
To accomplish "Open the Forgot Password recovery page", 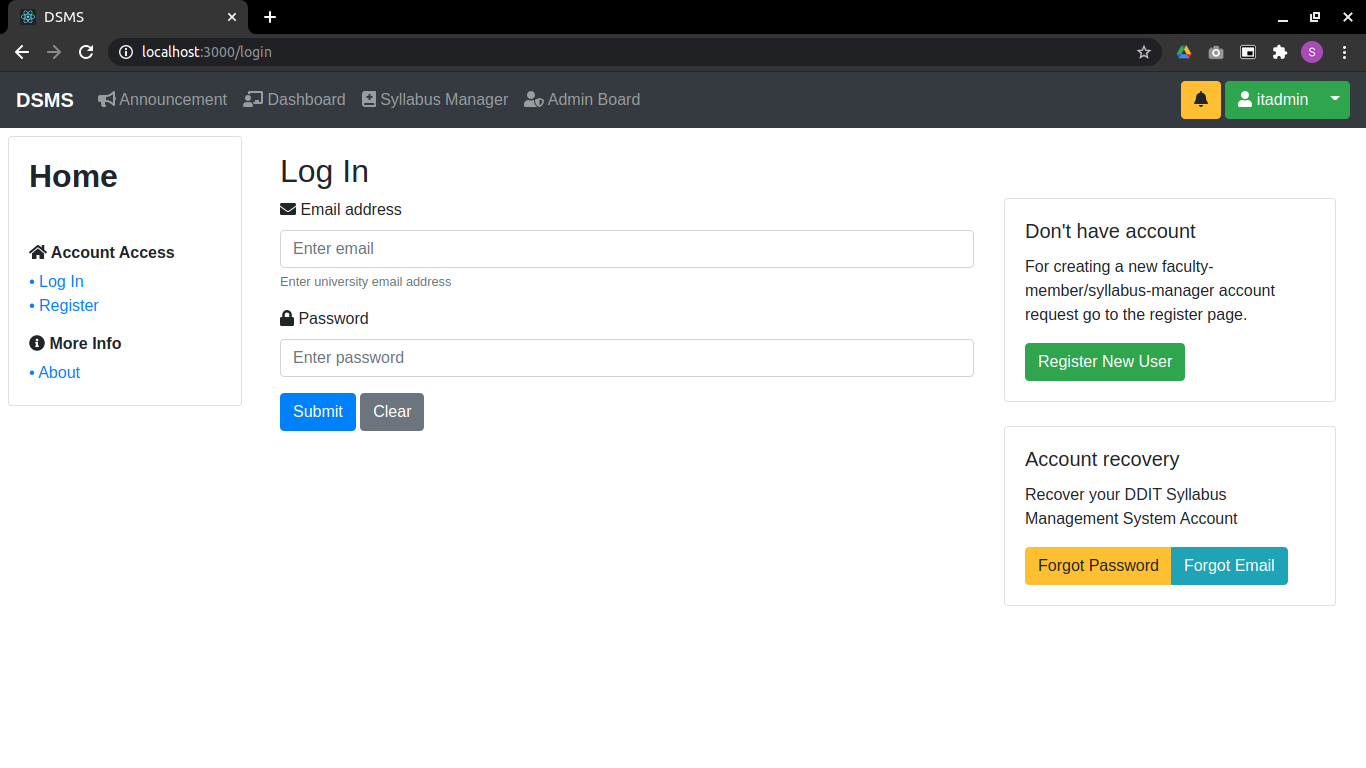I will click(x=1097, y=565).
